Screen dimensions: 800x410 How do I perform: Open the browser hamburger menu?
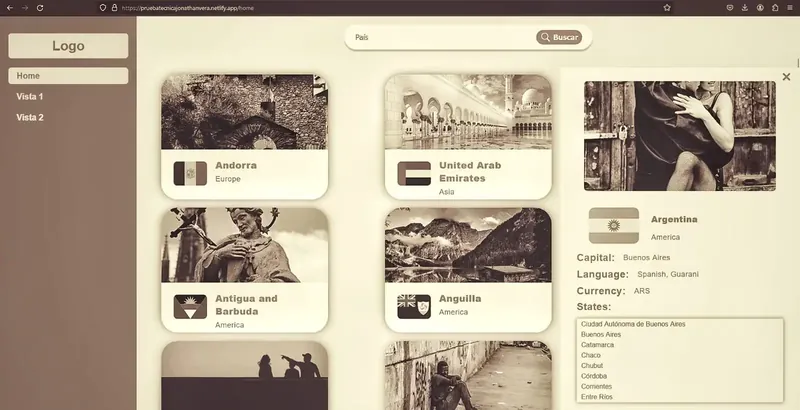point(790,8)
